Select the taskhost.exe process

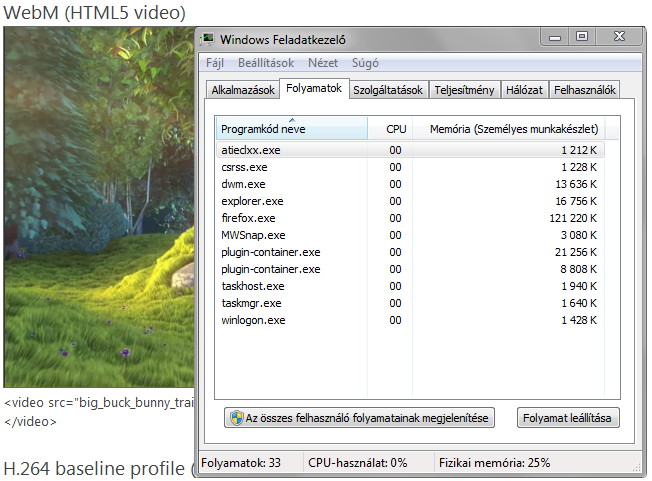click(410, 286)
